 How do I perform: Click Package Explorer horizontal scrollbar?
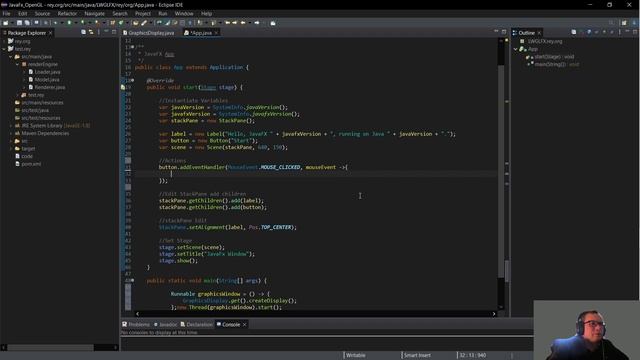tap(59, 347)
